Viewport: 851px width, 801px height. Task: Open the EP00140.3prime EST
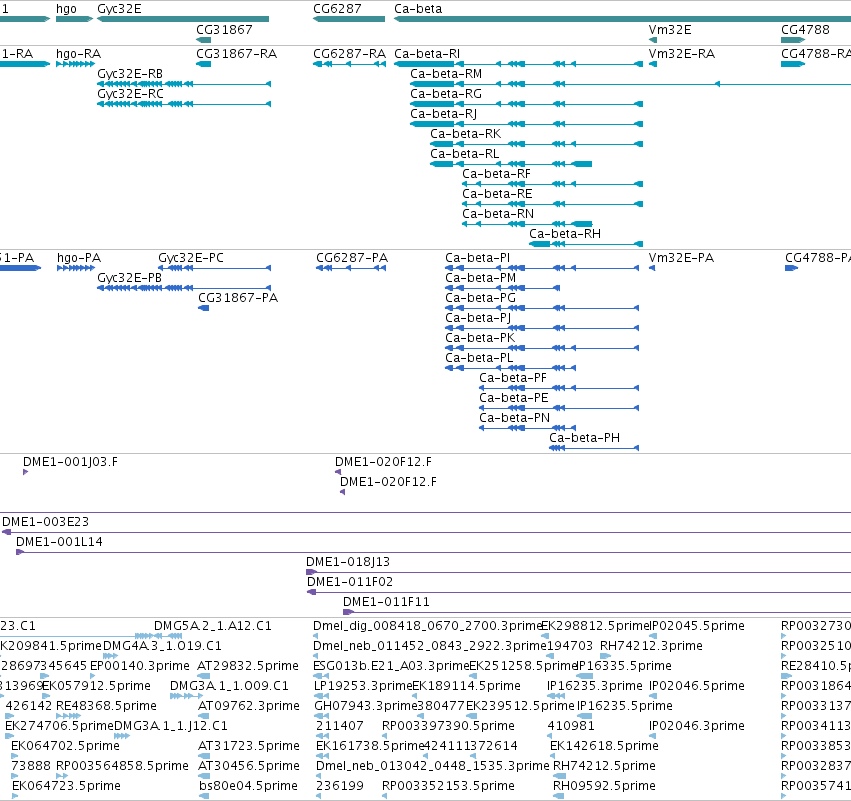140,666
